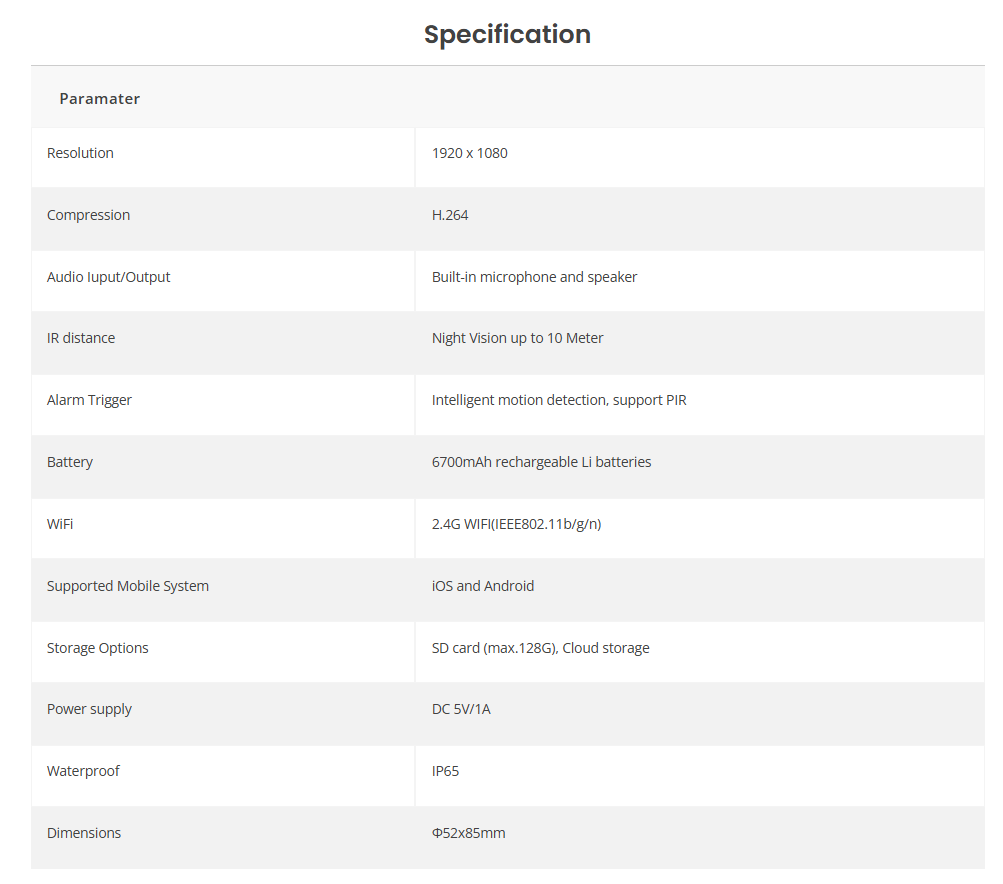Click the IR distance label
Image resolution: width=1003 pixels, height=884 pixels.
(x=81, y=338)
